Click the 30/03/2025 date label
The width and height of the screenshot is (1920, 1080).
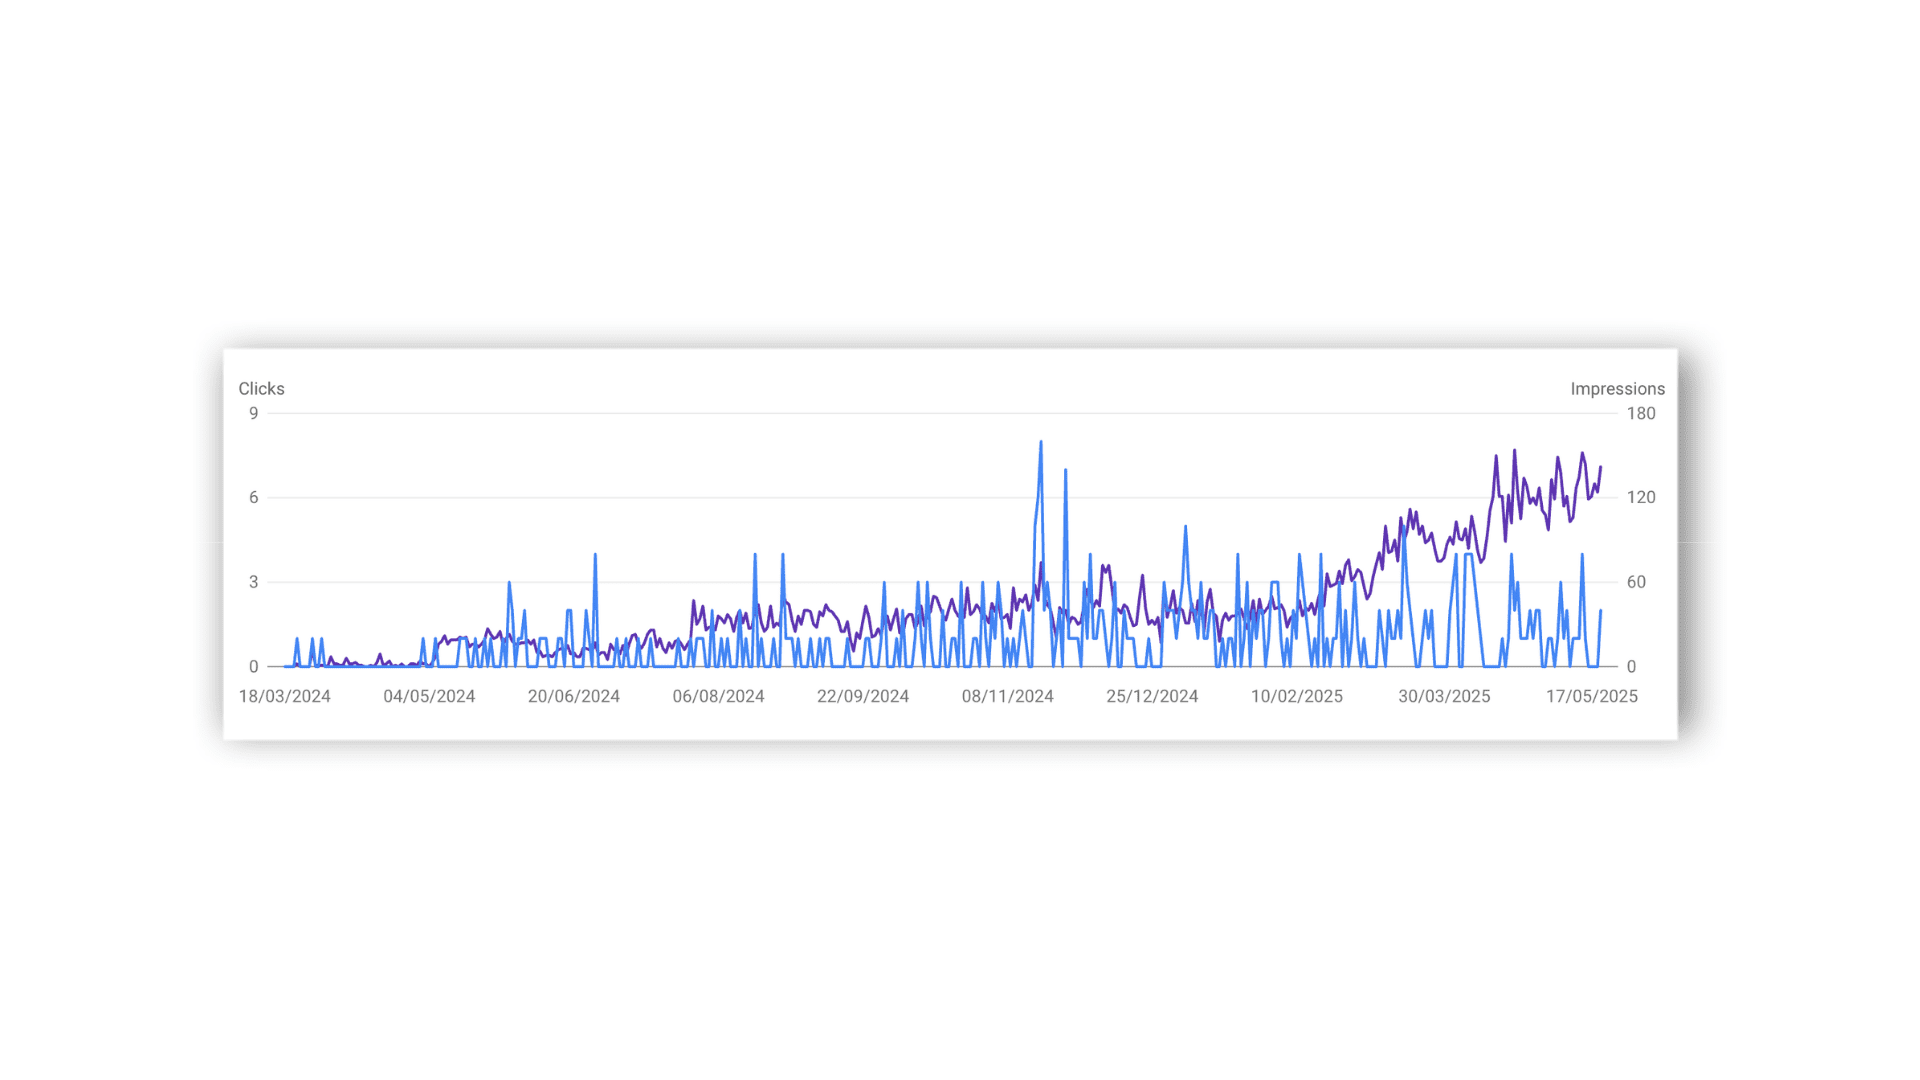tap(1443, 696)
